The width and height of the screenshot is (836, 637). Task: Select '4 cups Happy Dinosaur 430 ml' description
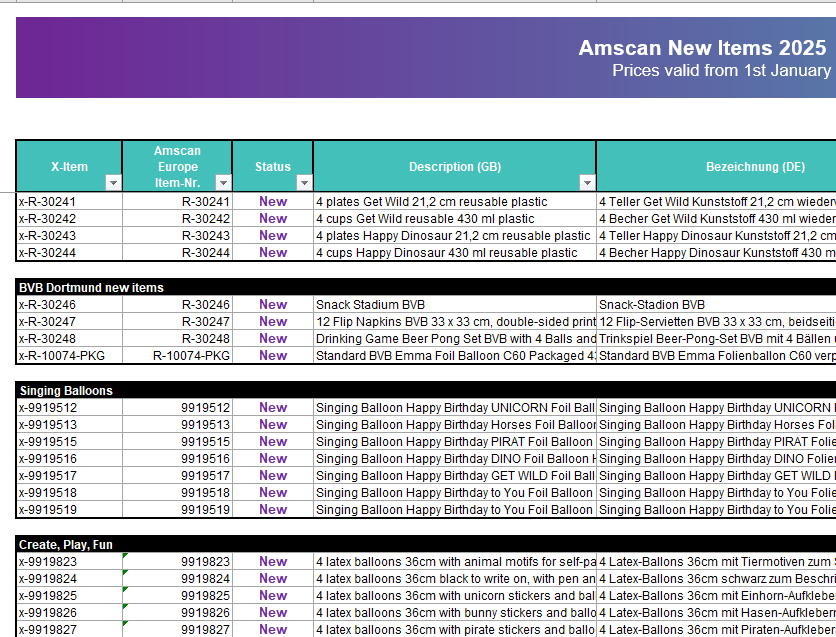click(455, 253)
